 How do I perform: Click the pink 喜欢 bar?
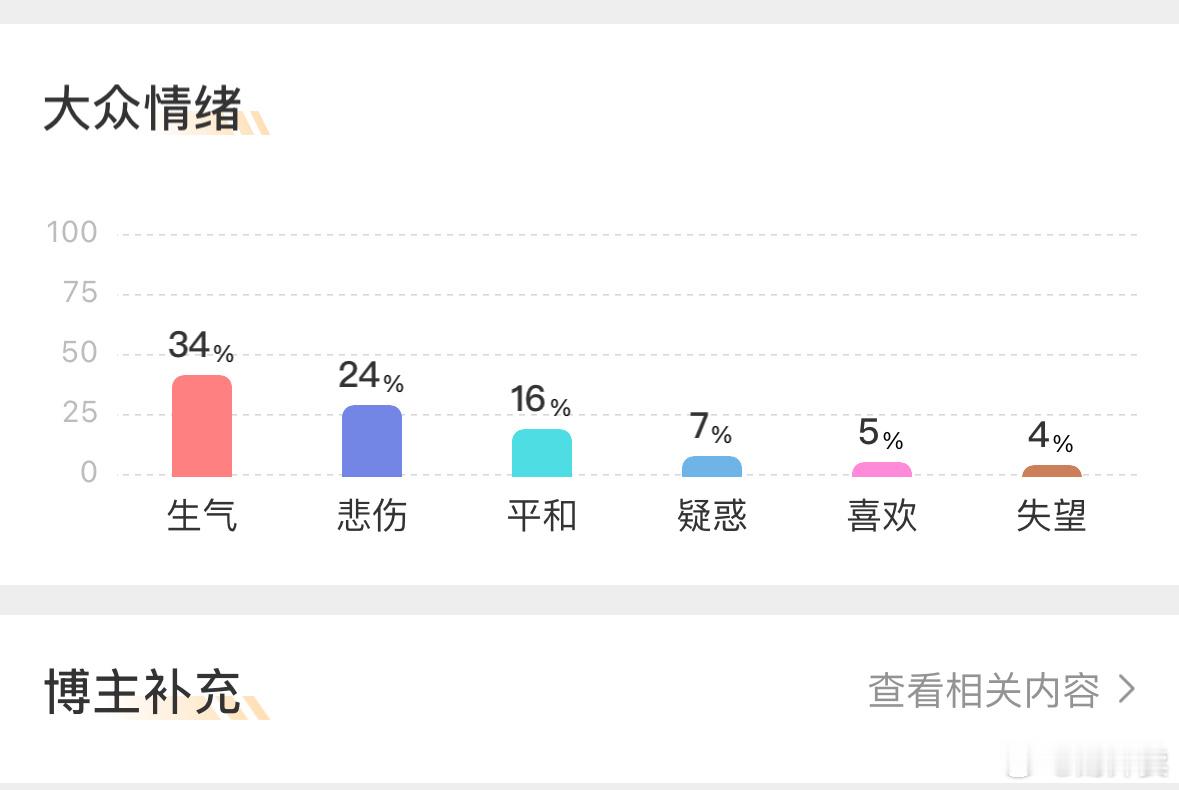881,469
